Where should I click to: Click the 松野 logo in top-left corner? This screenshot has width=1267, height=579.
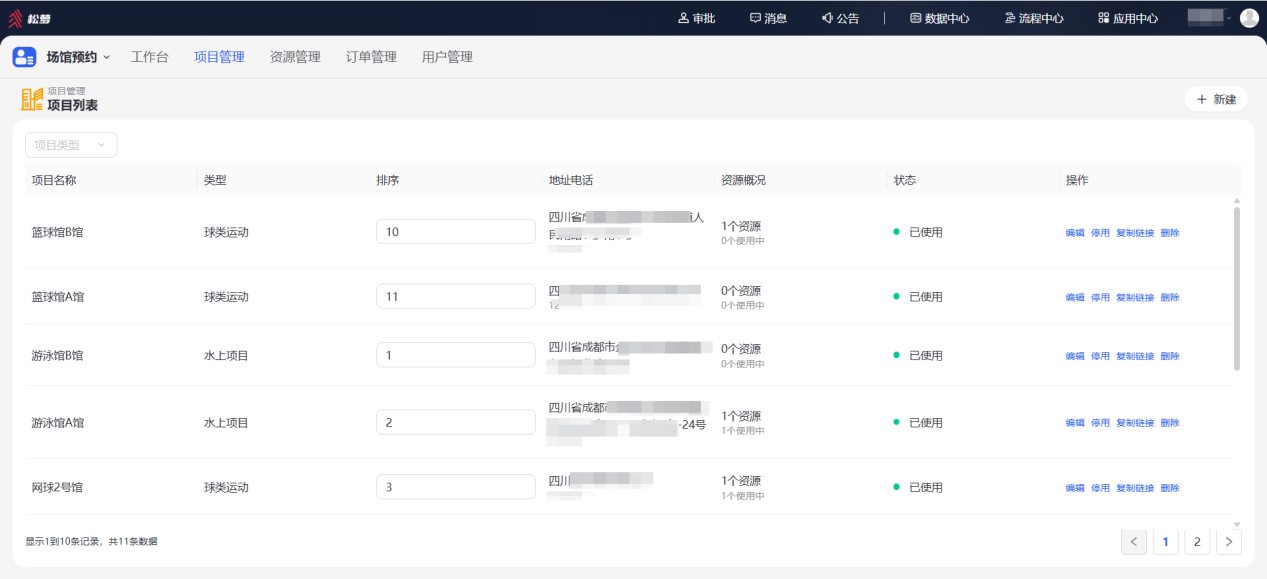point(30,18)
